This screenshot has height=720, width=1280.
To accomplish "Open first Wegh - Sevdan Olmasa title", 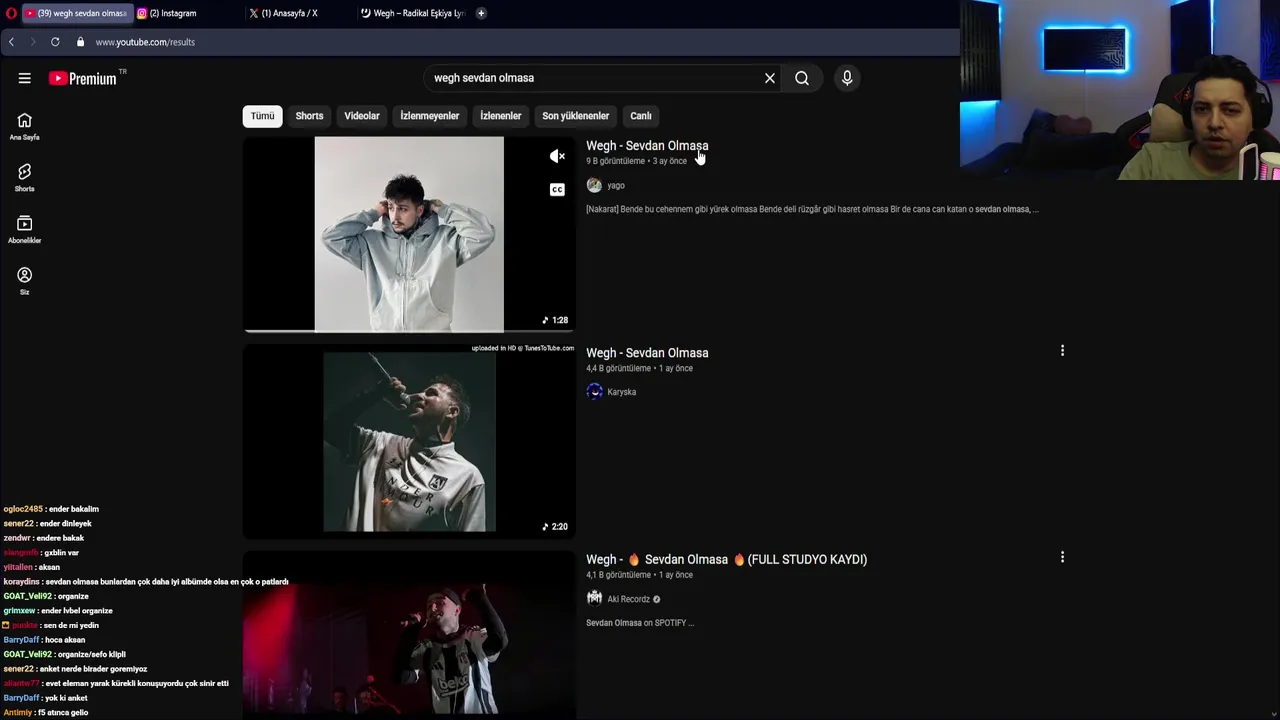I will pos(647,146).
